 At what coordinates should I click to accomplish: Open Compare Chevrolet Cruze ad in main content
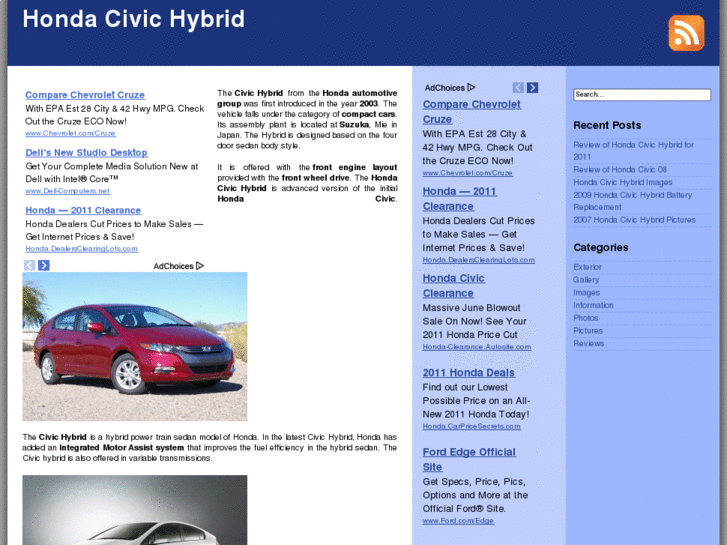(x=85, y=95)
